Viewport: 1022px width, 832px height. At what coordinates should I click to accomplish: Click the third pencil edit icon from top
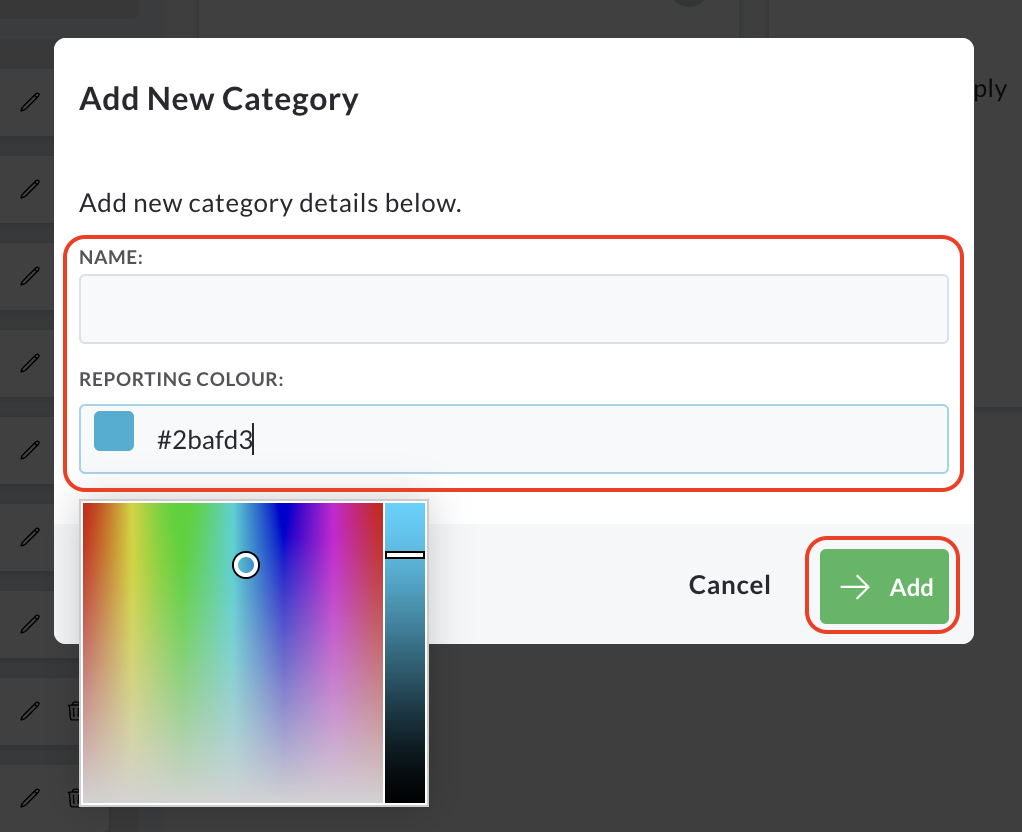click(30, 276)
